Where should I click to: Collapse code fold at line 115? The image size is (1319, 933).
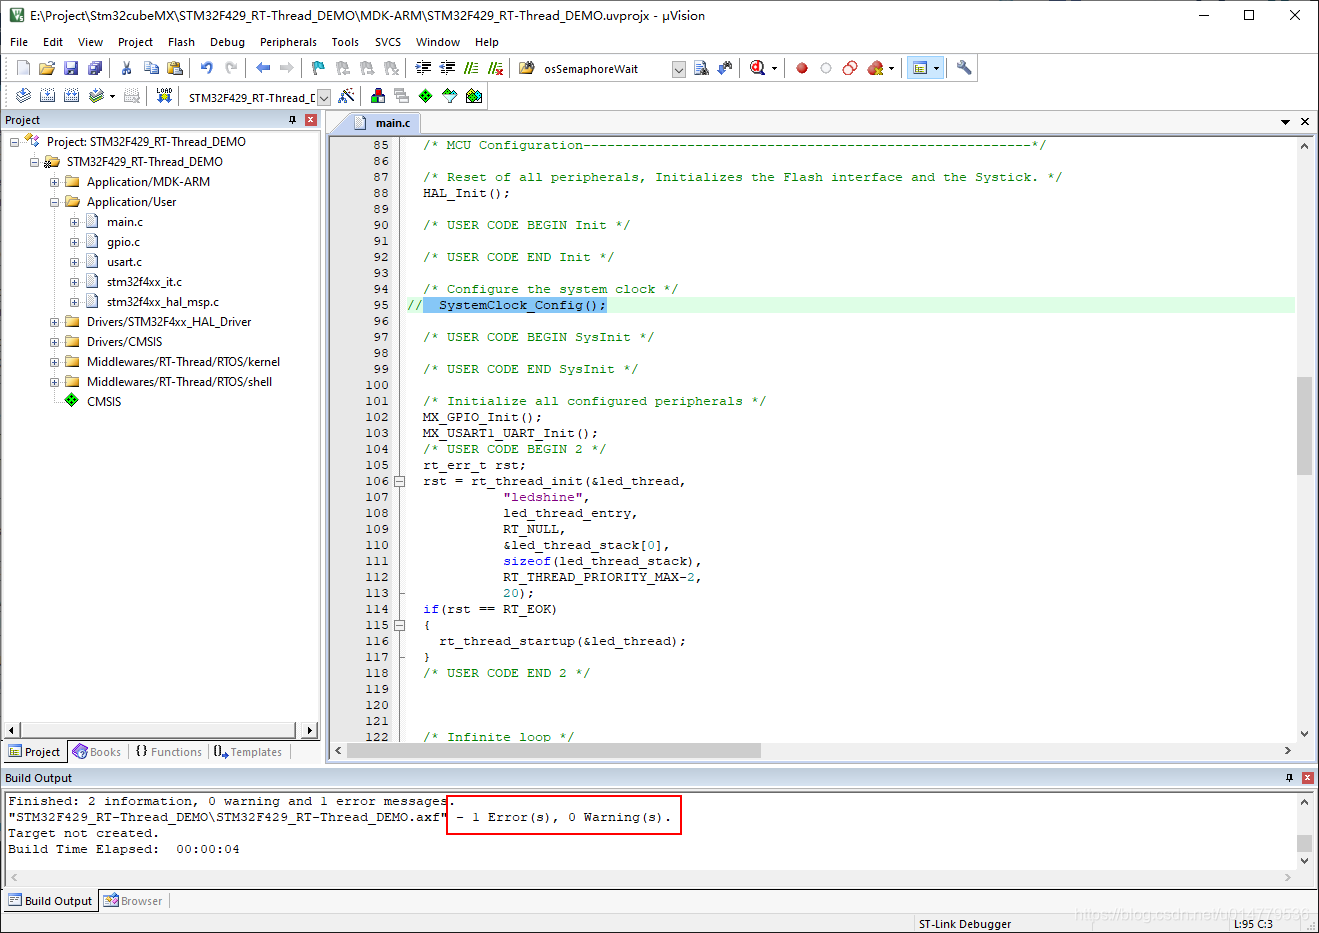399,625
